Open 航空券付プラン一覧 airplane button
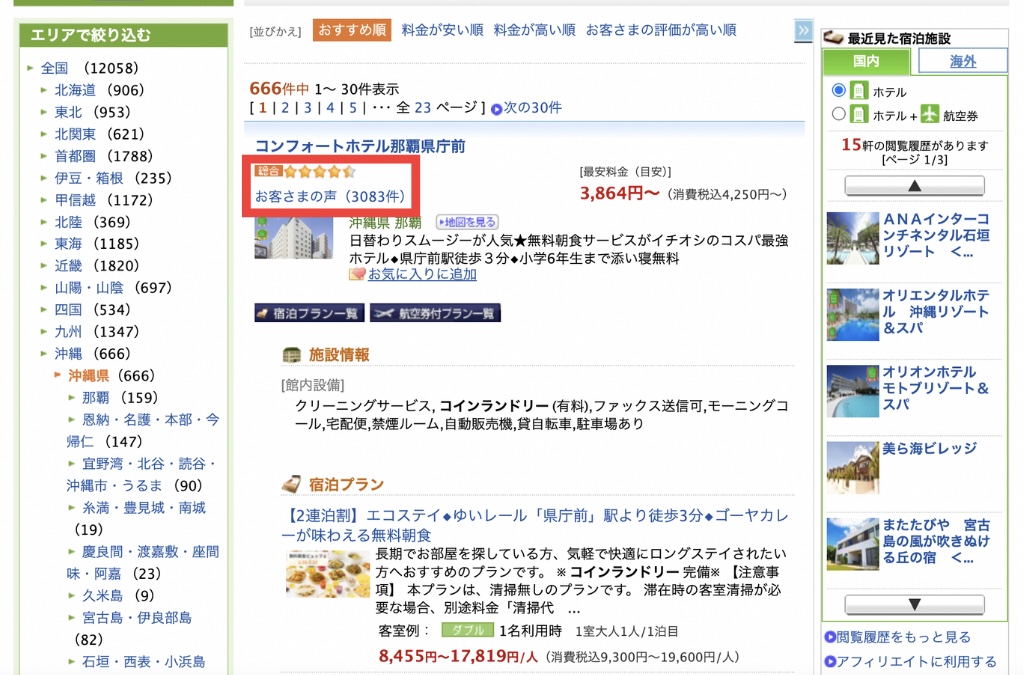Viewport: 1023px width, 675px height. pos(435,313)
